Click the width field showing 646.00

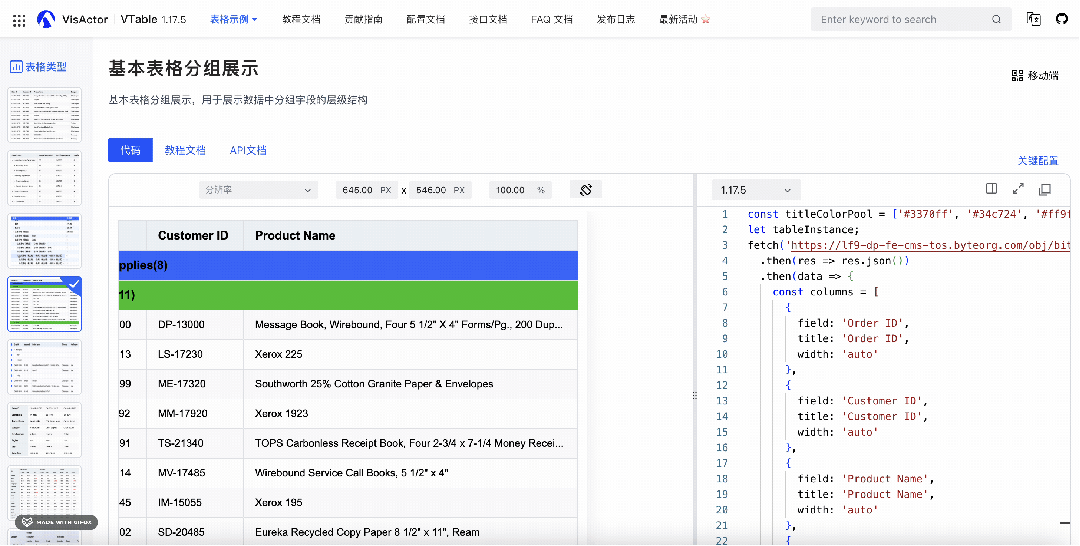[367, 190]
